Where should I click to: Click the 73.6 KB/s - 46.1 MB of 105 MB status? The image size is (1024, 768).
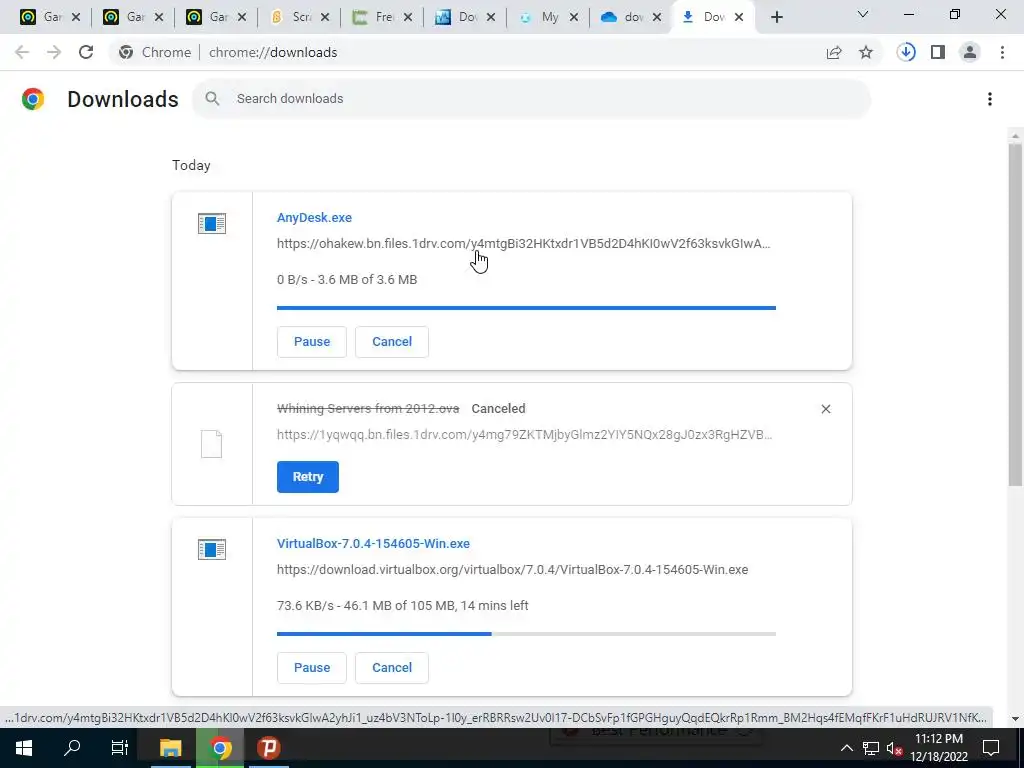coord(402,605)
